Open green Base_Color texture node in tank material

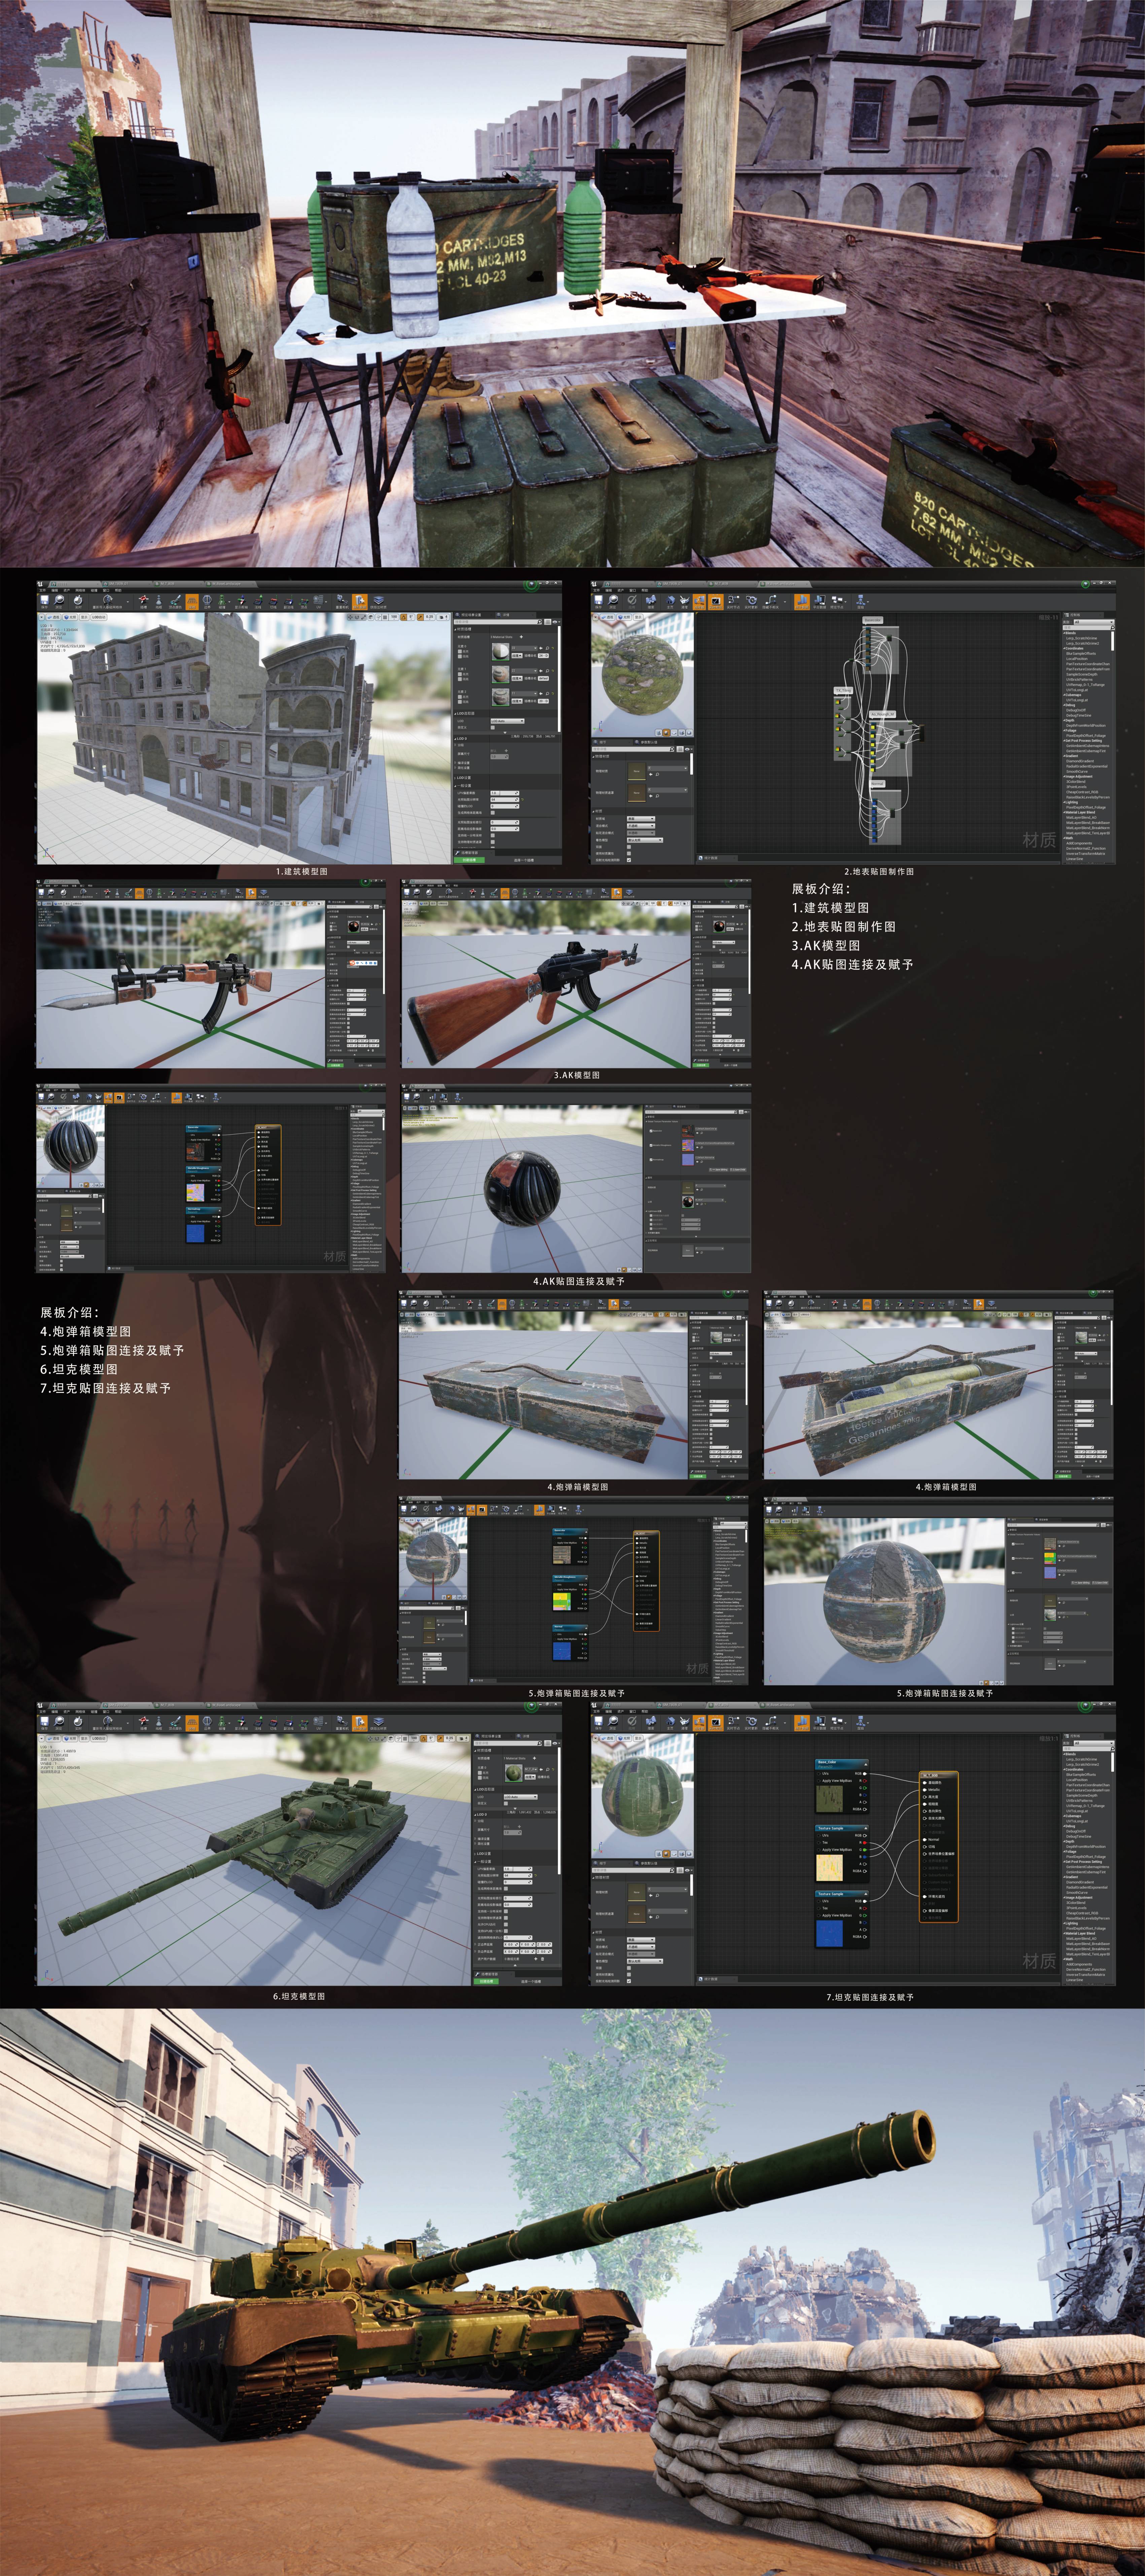pyautogui.click(x=842, y=1786)
